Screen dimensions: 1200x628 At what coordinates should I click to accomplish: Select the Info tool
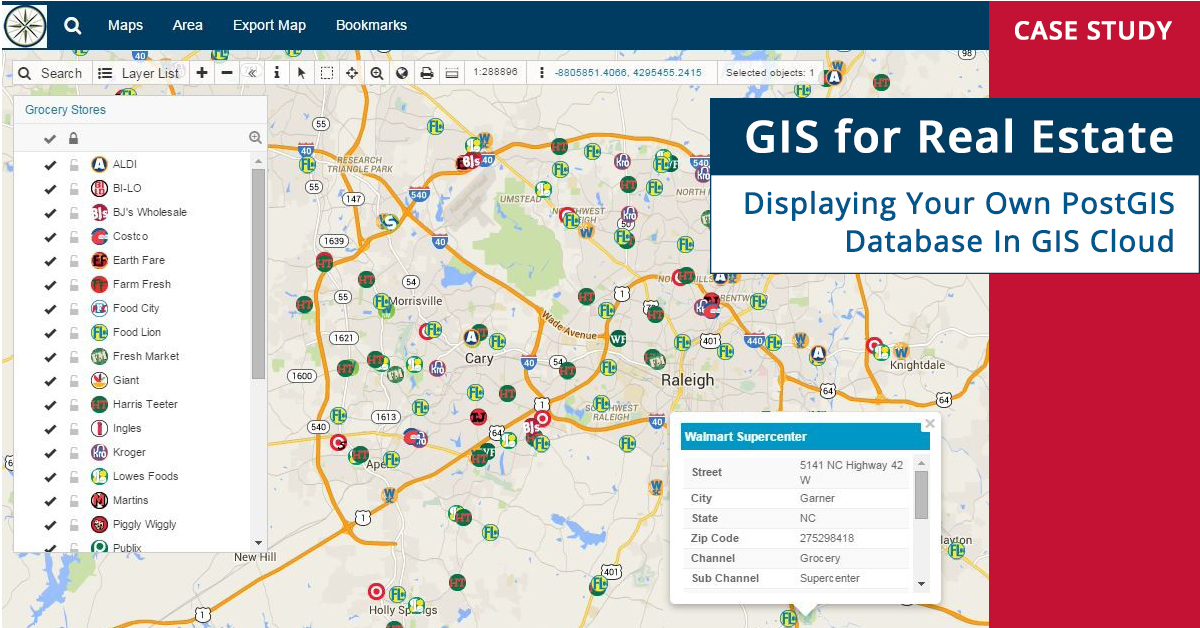pyautogui.click(x=277, y=73)
